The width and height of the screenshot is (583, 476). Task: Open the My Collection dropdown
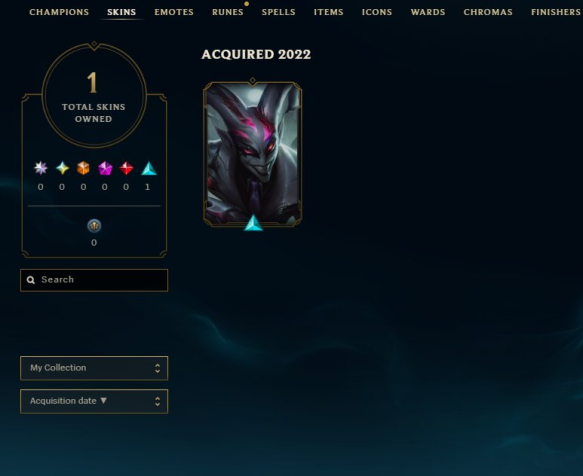tap(94, 368)
